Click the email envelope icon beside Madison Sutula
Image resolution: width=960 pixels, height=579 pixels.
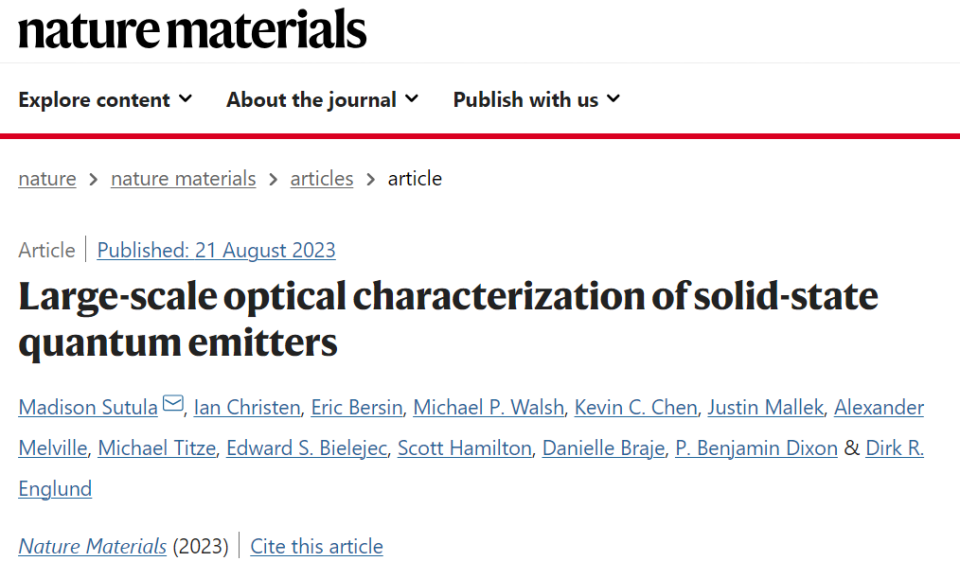coord(173,405)
